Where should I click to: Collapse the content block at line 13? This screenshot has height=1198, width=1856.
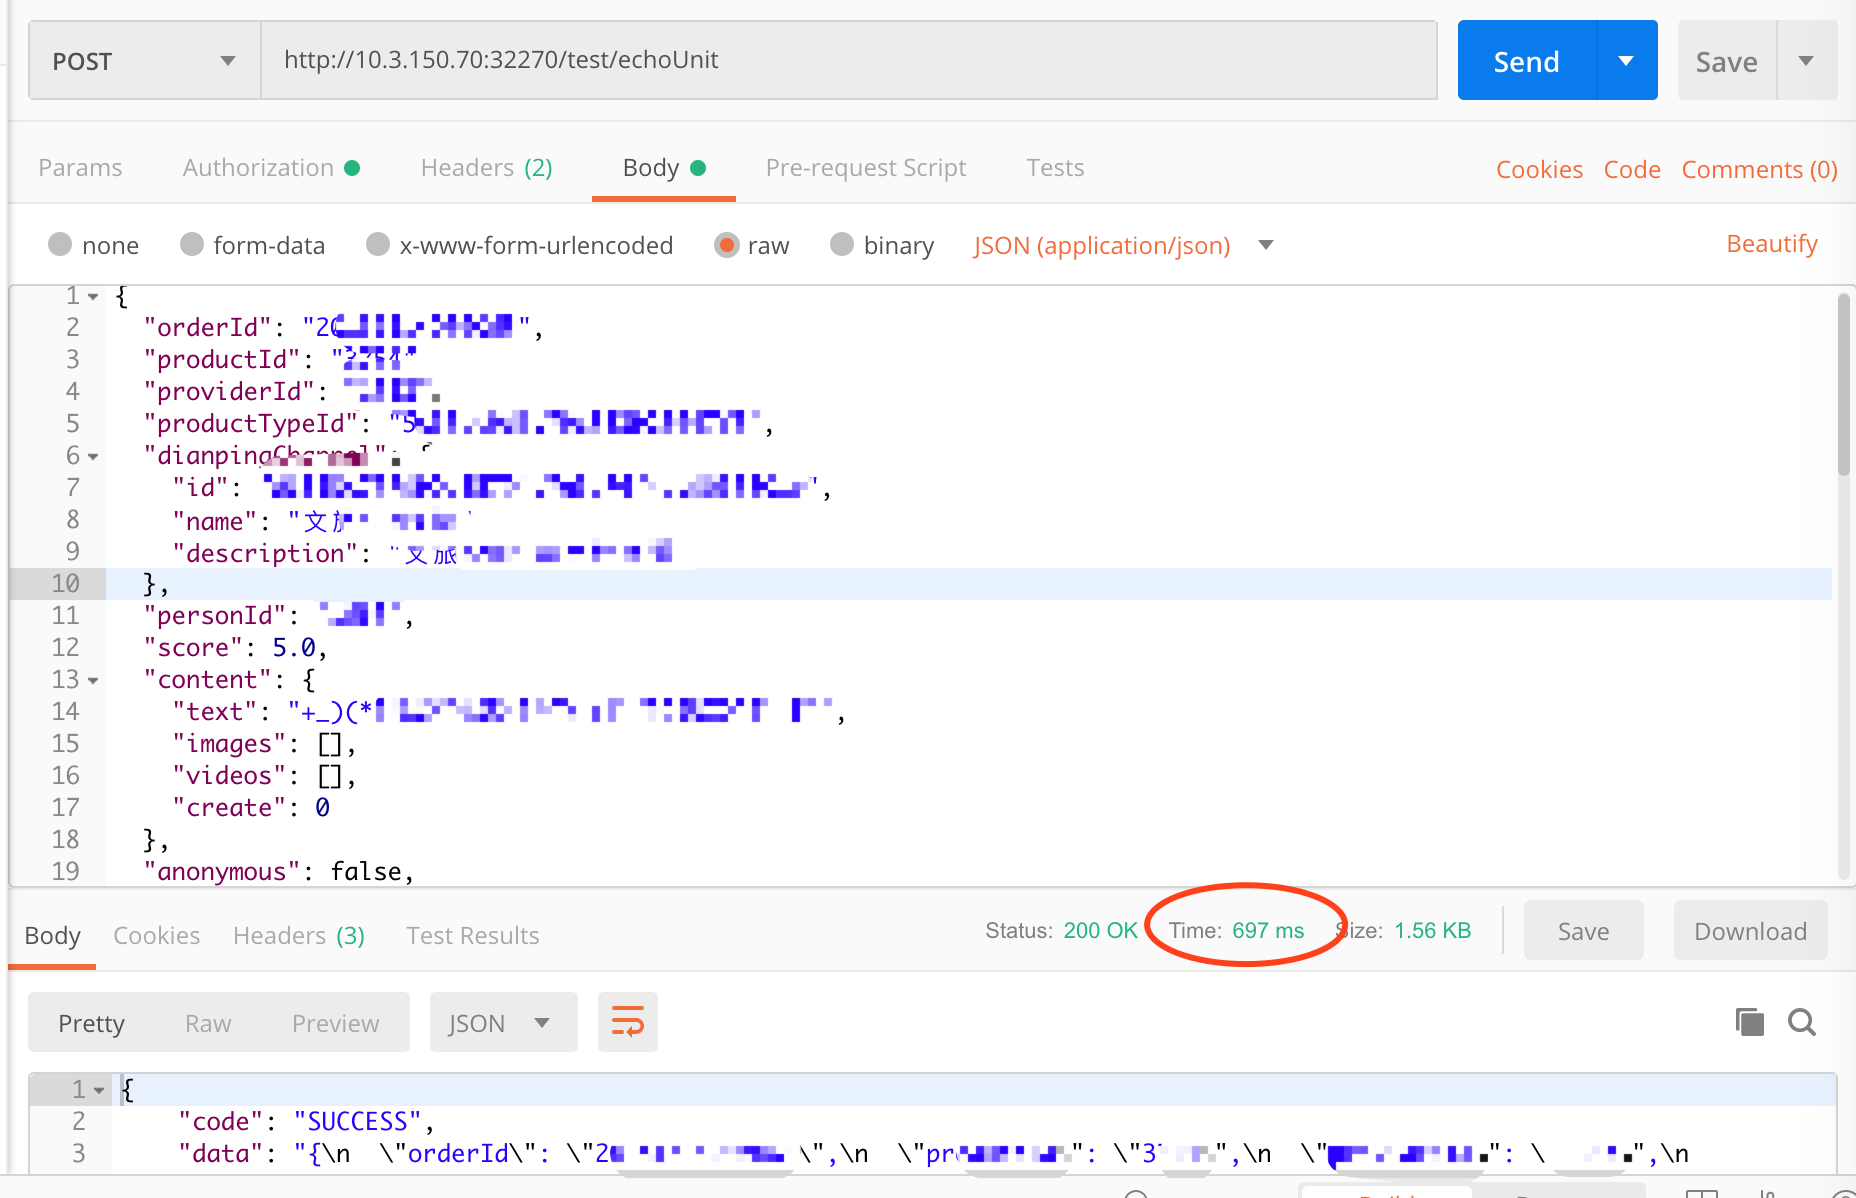[x=93, y=681]
